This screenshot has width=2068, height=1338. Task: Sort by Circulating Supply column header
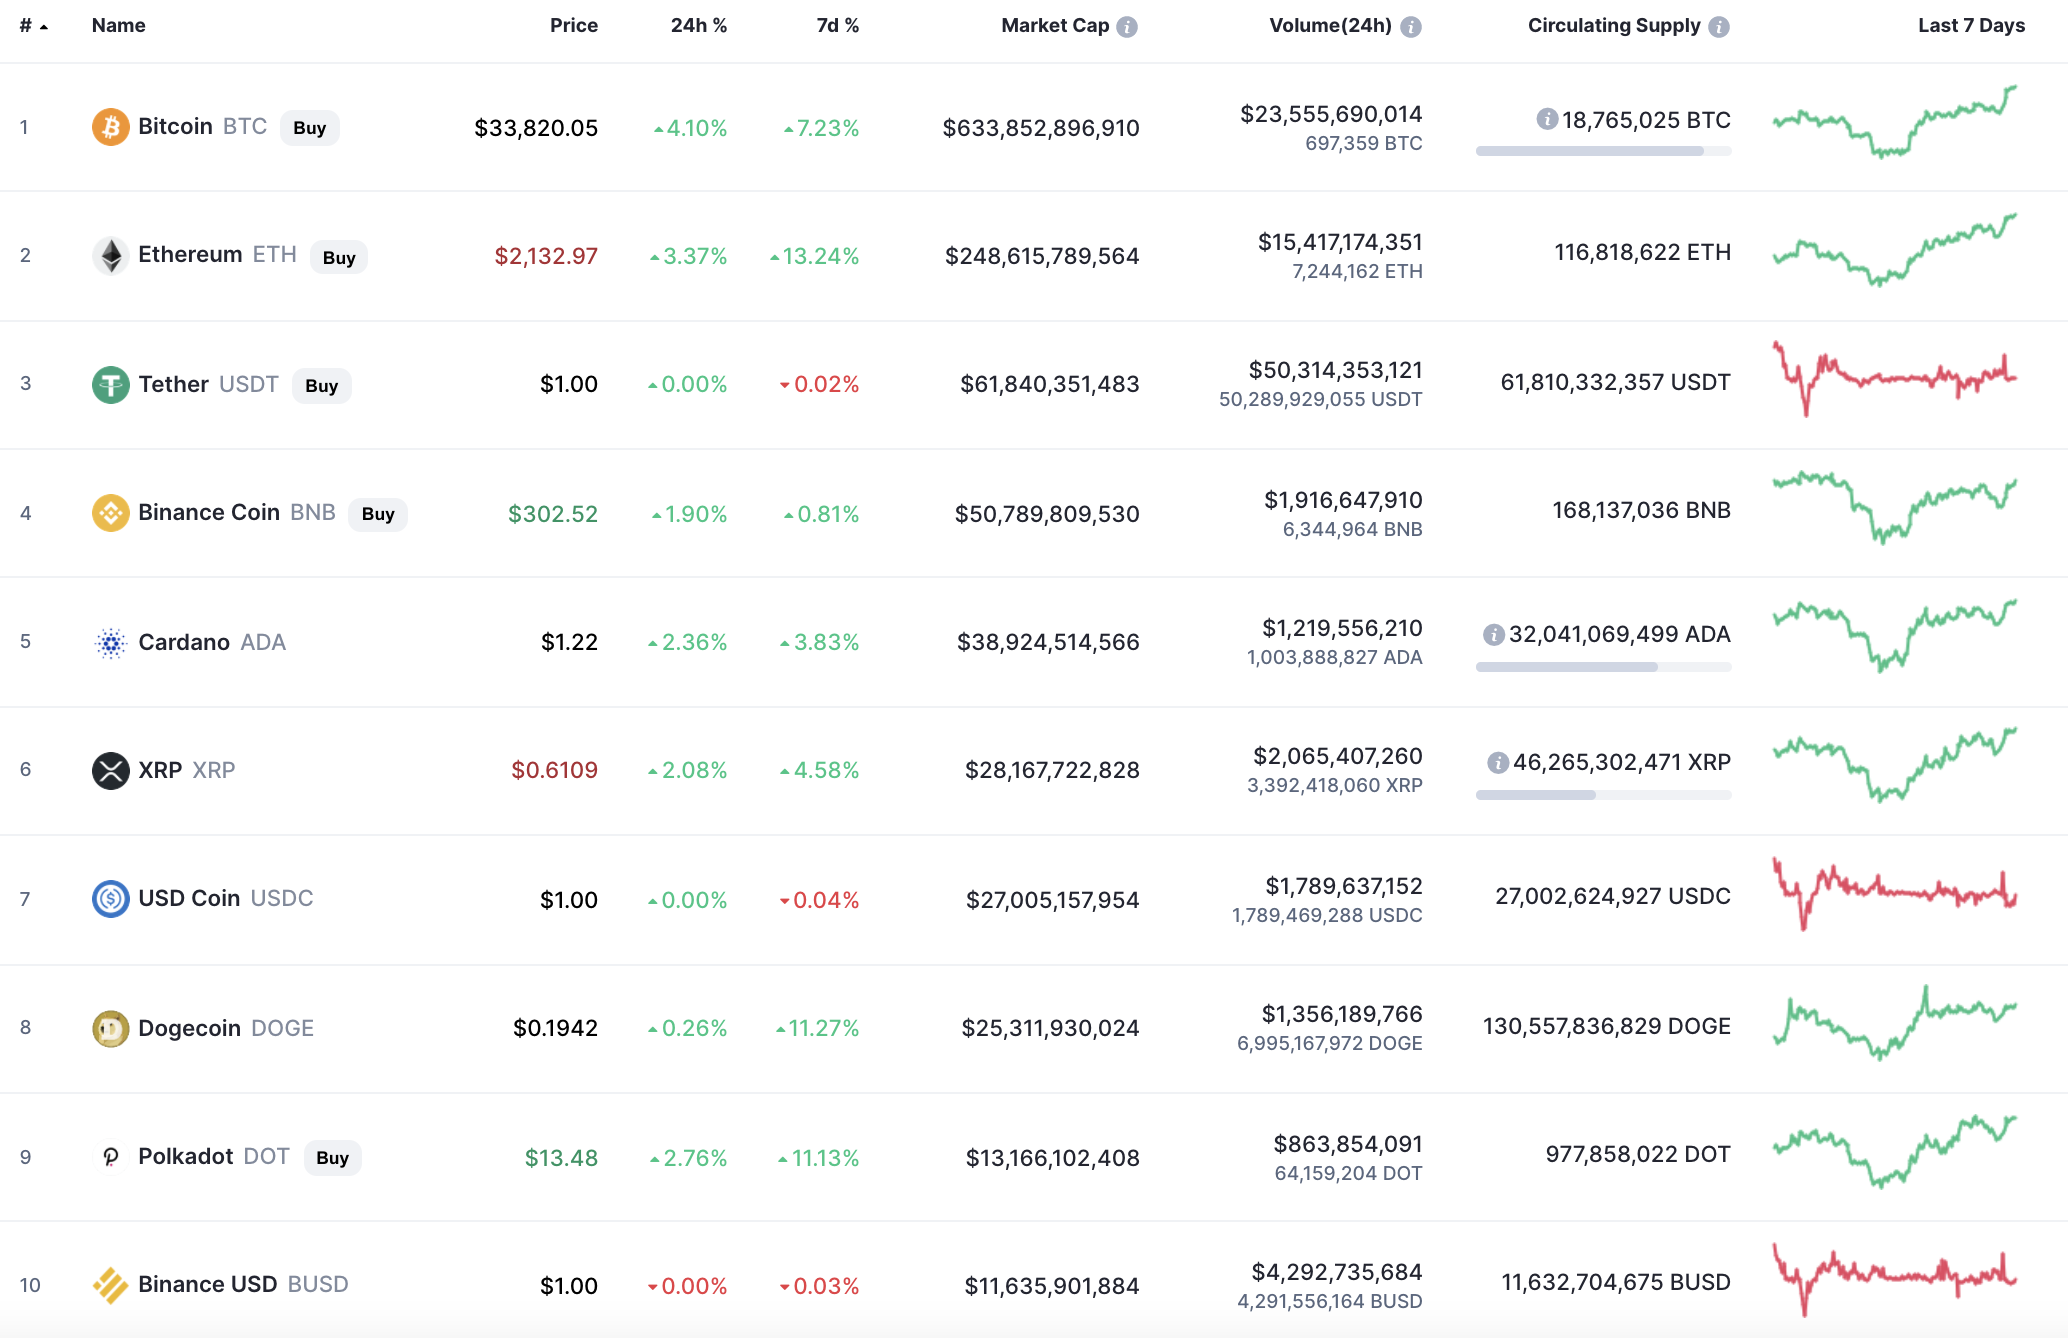1614,25
